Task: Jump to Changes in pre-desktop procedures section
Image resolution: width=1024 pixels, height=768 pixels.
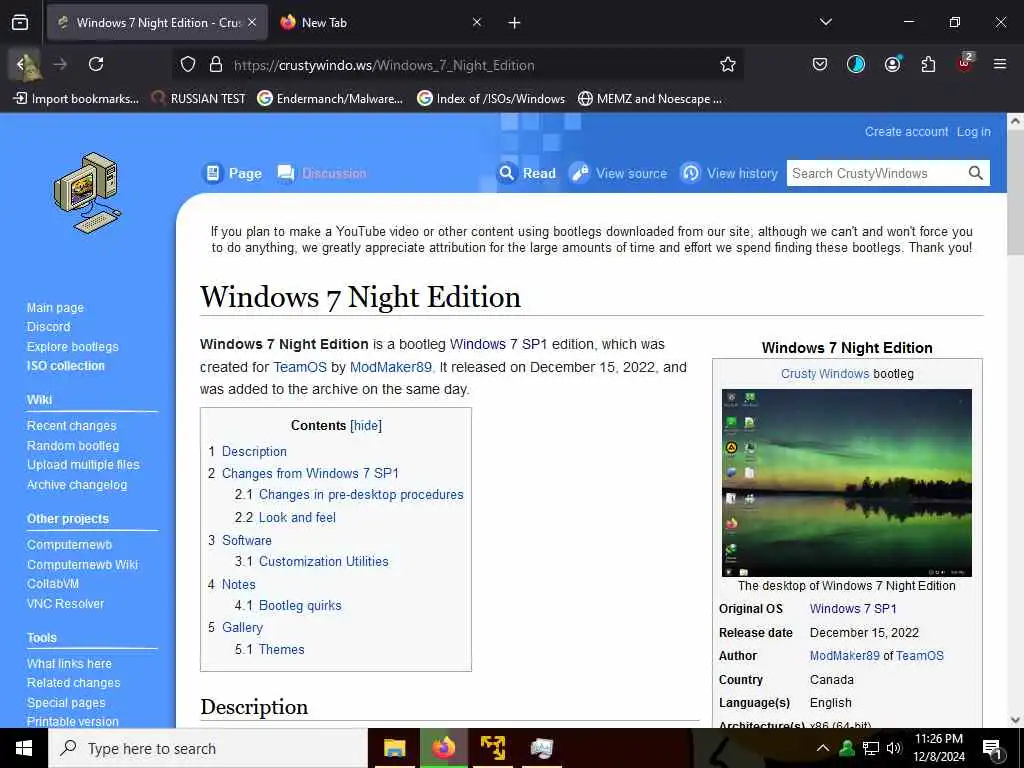Action: (x=361, y=494)
